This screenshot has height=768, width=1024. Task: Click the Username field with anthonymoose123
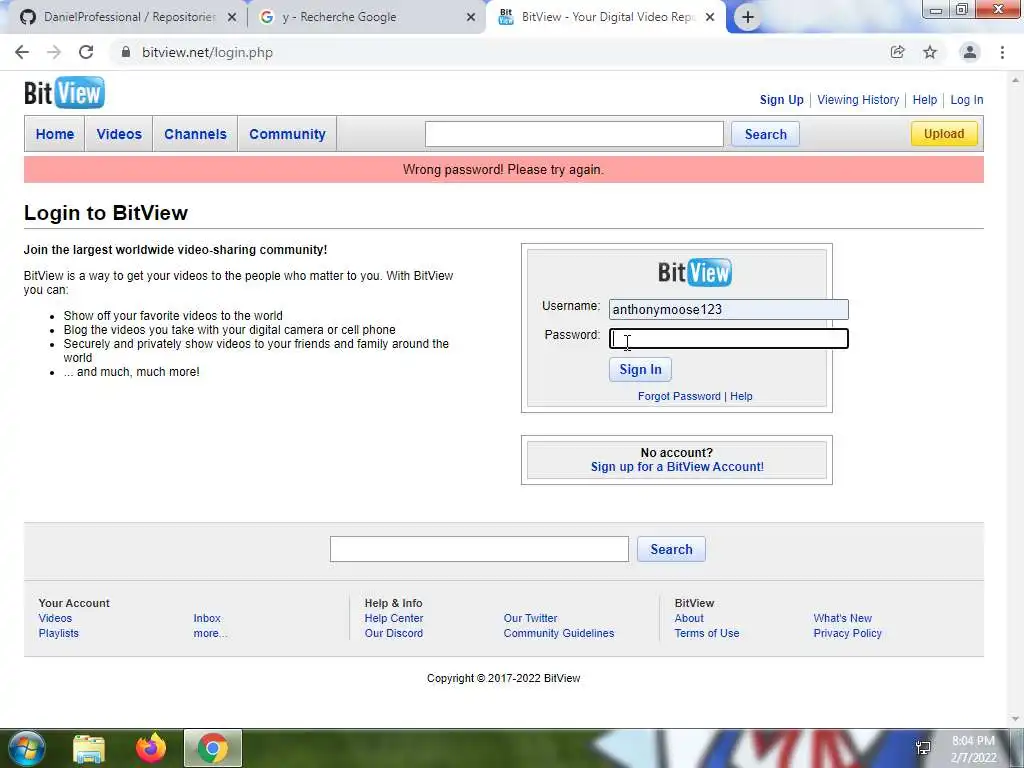tap(729, 310)
